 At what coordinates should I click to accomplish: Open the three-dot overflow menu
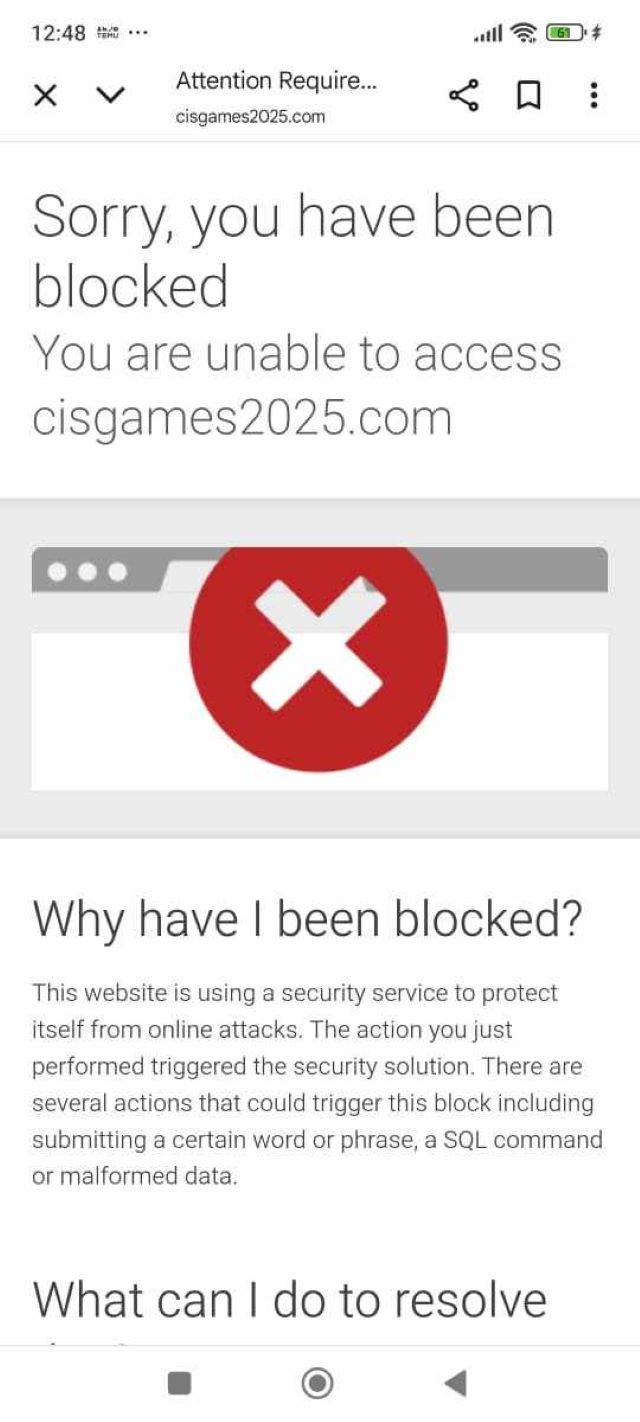(x=594, y=96)
